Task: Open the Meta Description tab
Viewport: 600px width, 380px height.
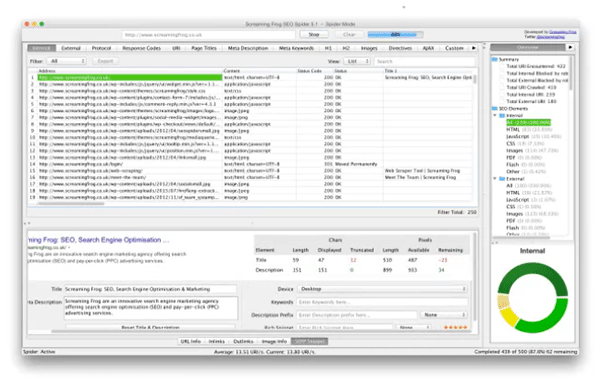Action: (248, 48)
